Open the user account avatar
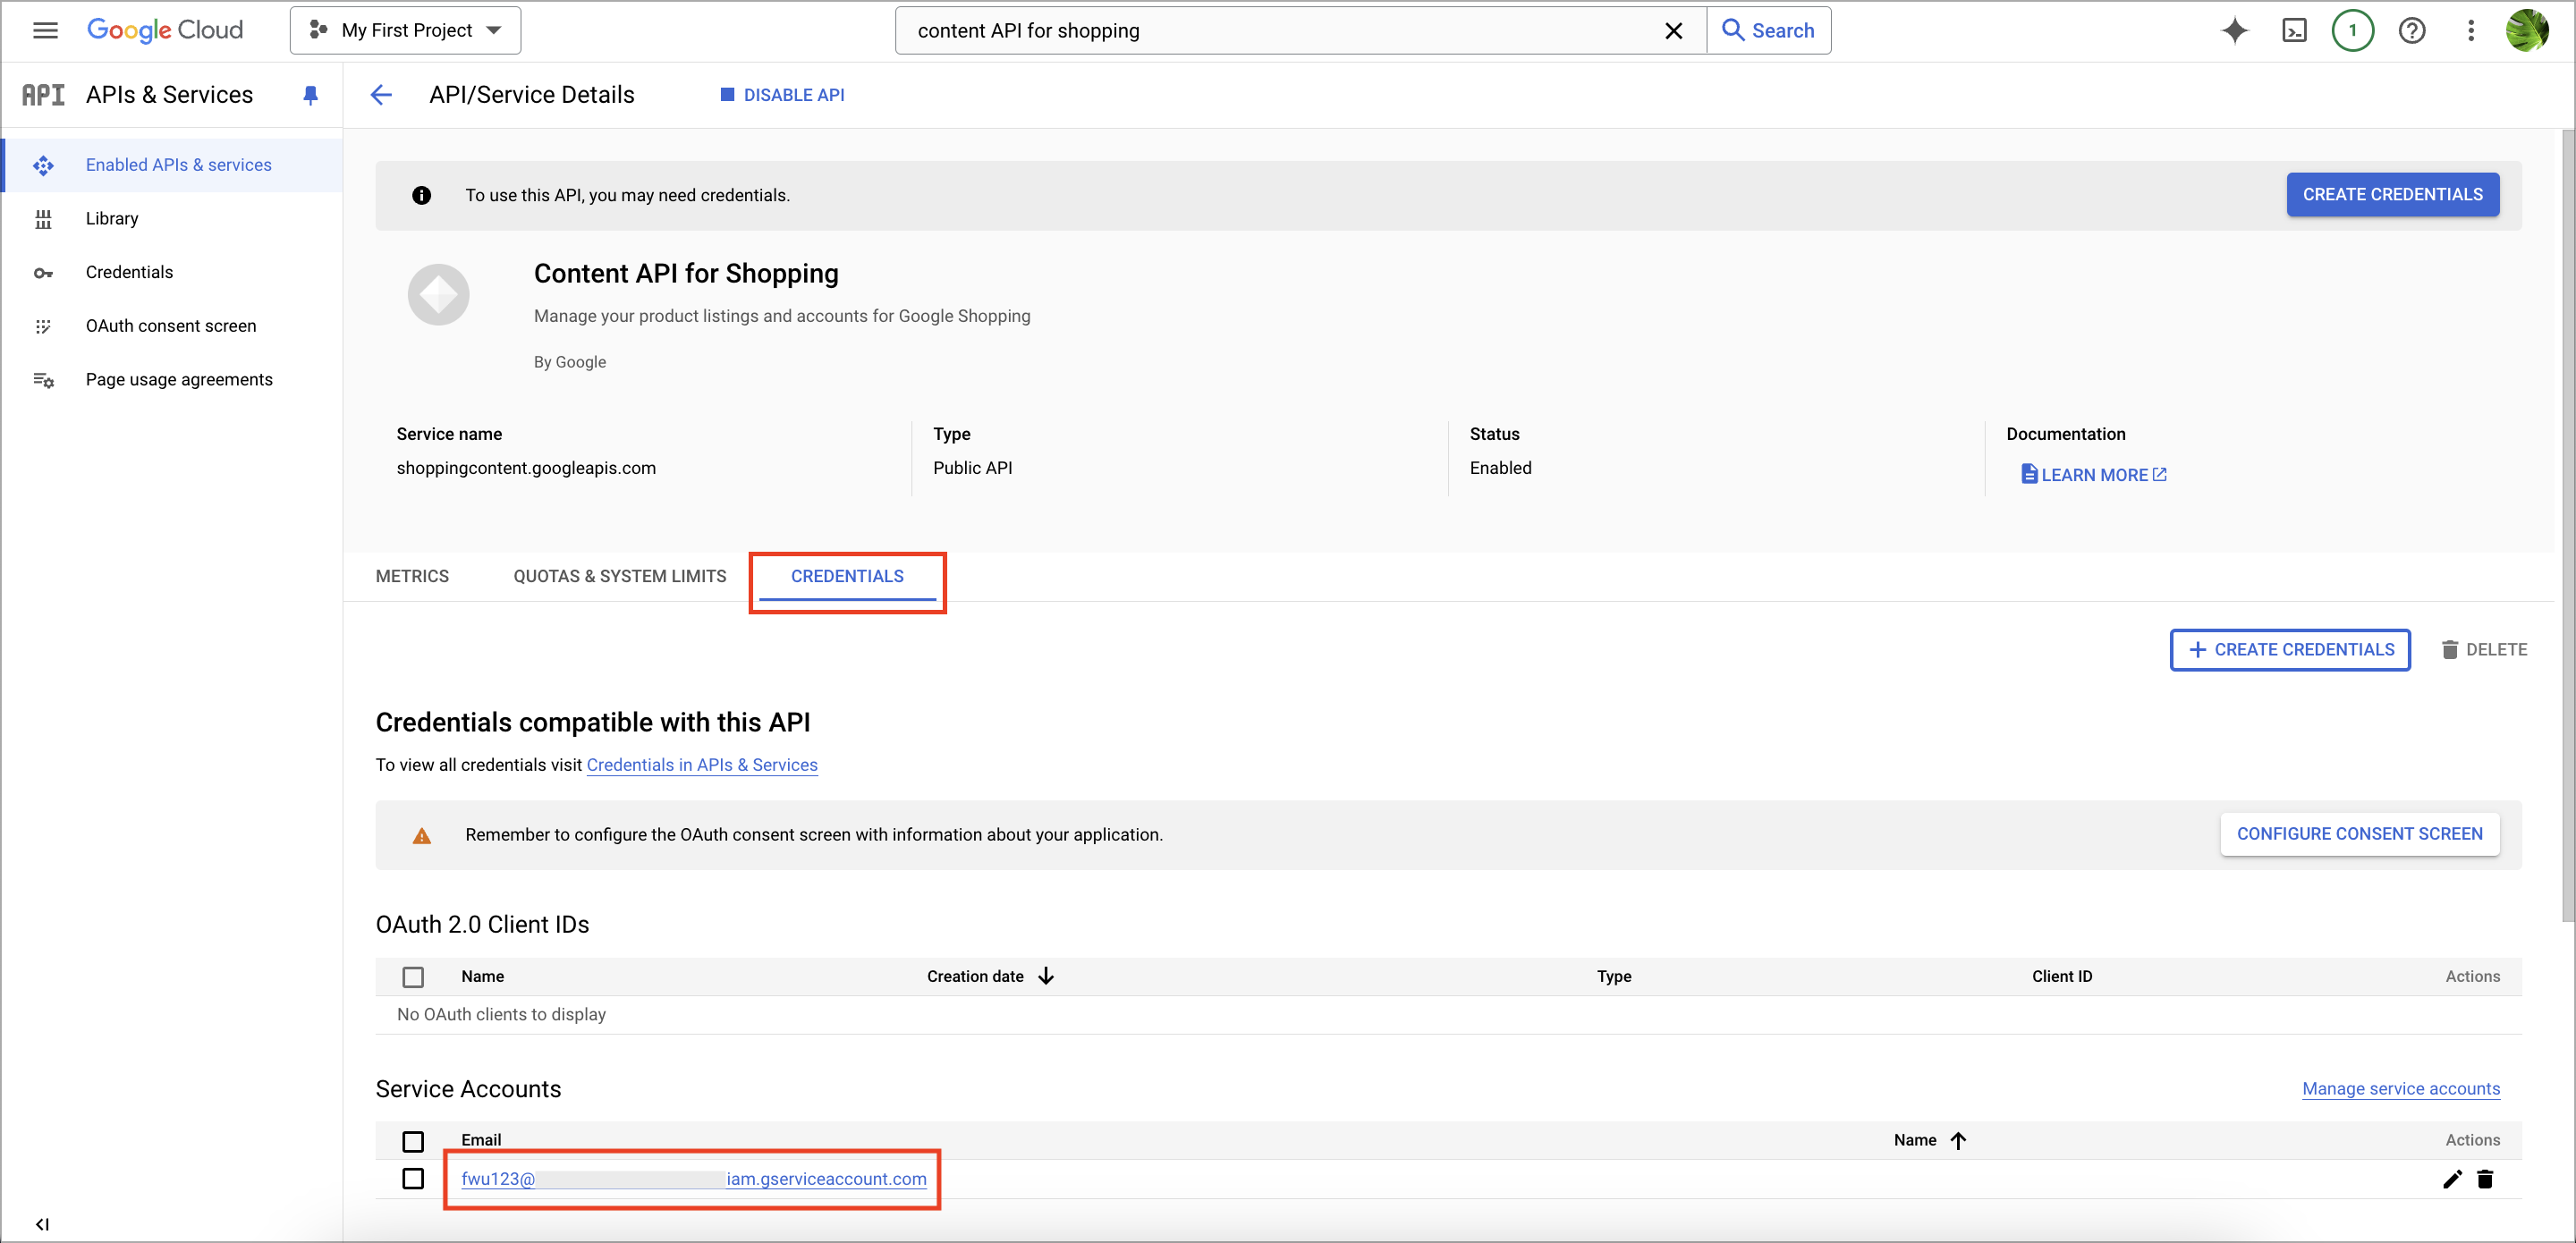The height and width of the screenshot is (1243, 2576). tap(2528, 30)
